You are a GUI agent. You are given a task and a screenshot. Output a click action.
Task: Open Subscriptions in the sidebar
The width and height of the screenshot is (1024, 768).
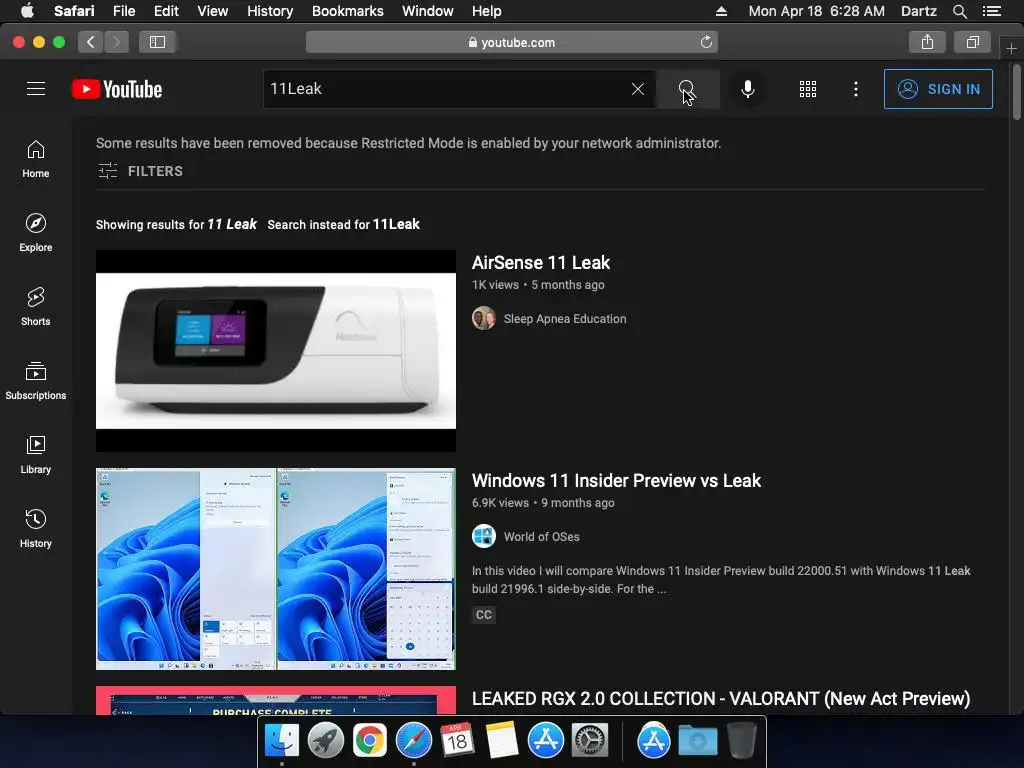tap(36, 381)
